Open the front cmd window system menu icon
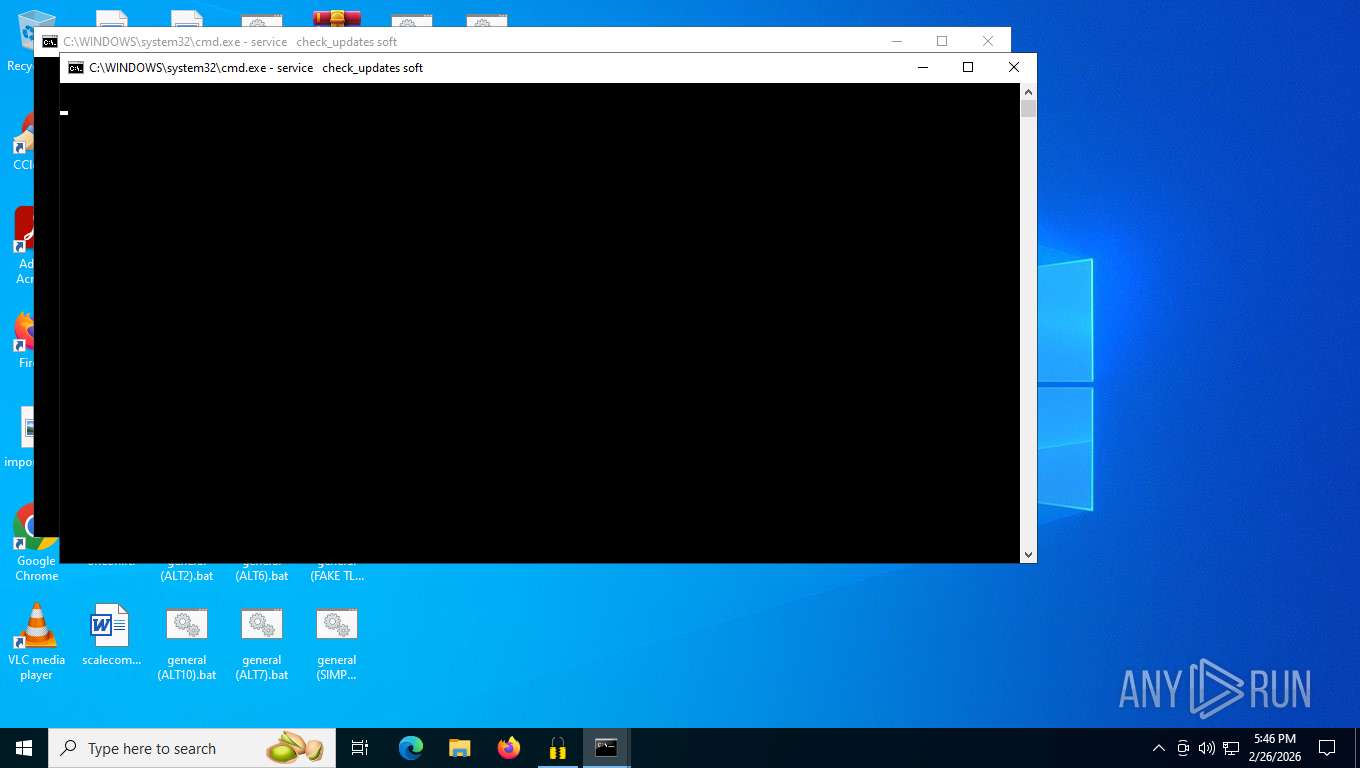Viewport: 1360px width, 768px height. click(x=76, y=68)
